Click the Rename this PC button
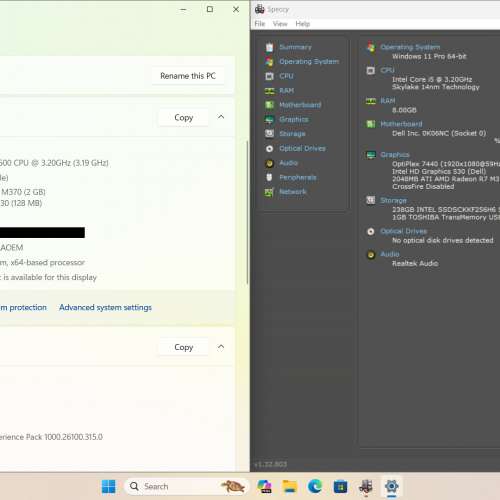This screenshot has height=500, width=500. click(188, 76)
